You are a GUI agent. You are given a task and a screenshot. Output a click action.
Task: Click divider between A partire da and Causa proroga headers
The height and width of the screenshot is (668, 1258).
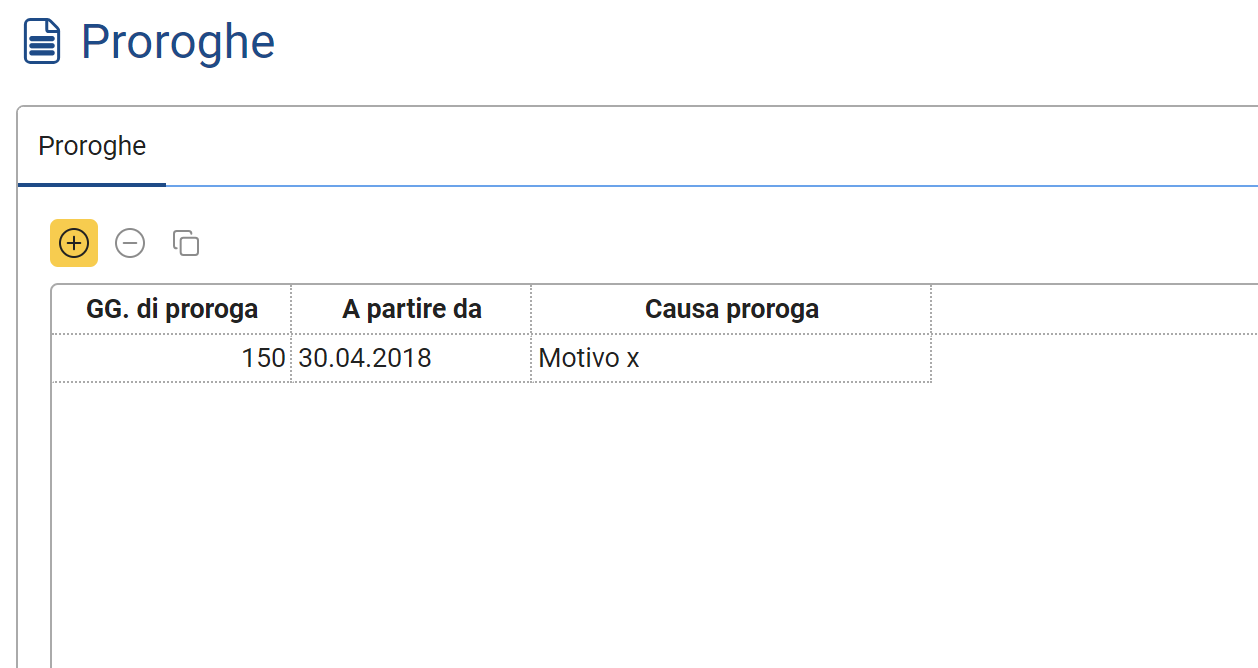pos(531,310)
